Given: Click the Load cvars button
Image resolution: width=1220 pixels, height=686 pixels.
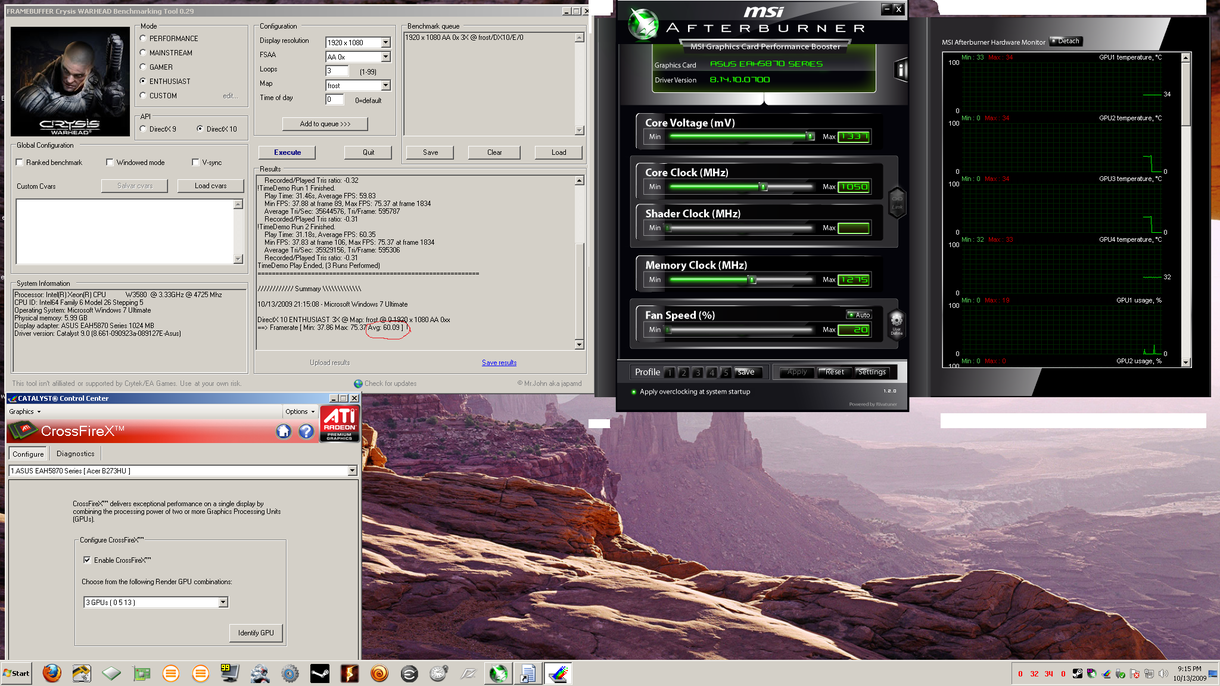Looking at the screenshot, I should pos(211,186).
